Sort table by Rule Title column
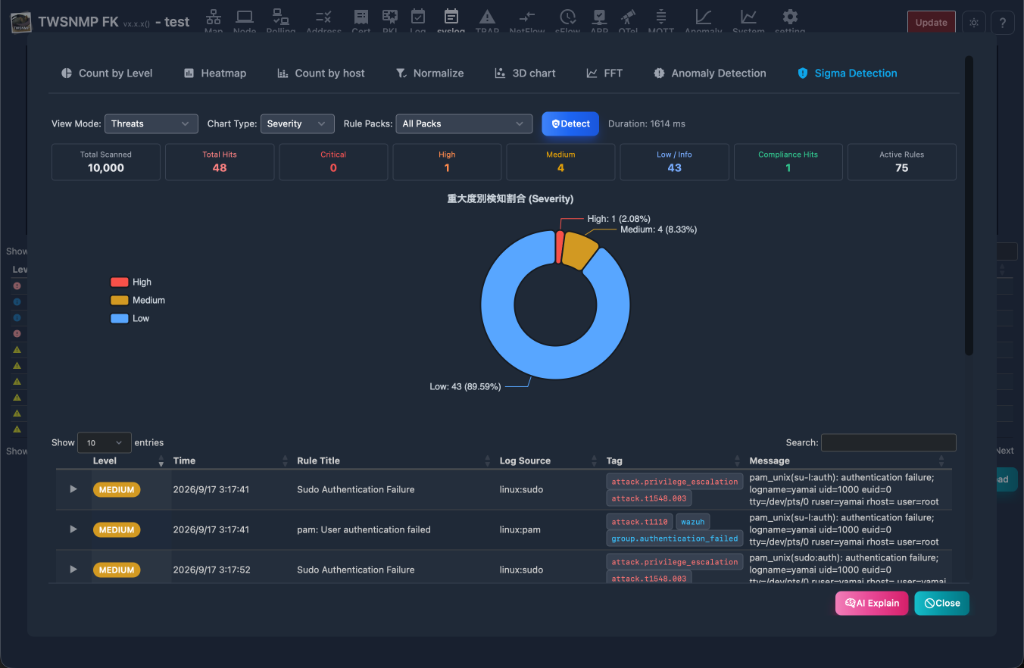Image resolution: width=1024 pixels, height=668 pixels. coord(392,461)
